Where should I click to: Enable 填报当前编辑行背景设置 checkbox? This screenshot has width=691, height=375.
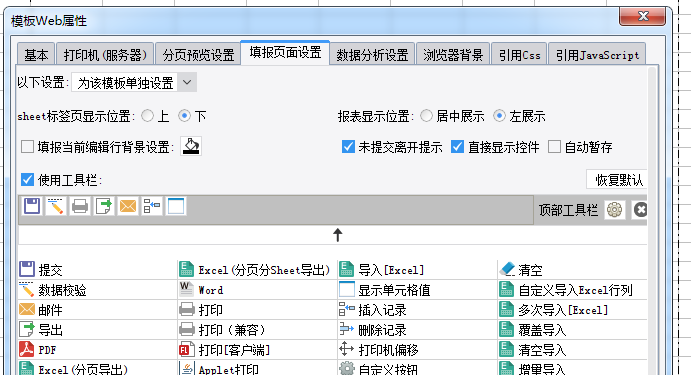point(28,146)
